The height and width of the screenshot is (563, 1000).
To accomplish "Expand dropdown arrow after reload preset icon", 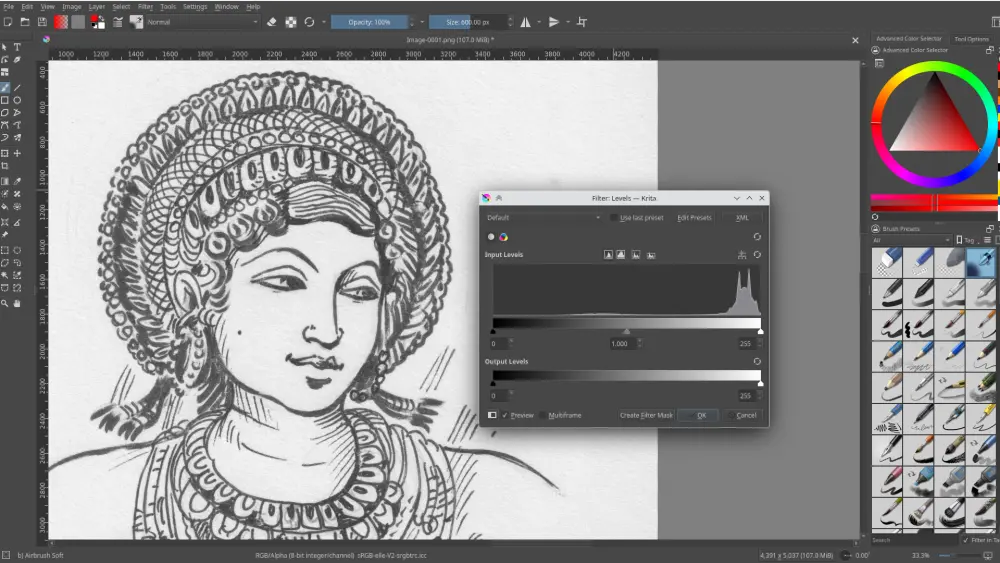I will click(323, 22).
